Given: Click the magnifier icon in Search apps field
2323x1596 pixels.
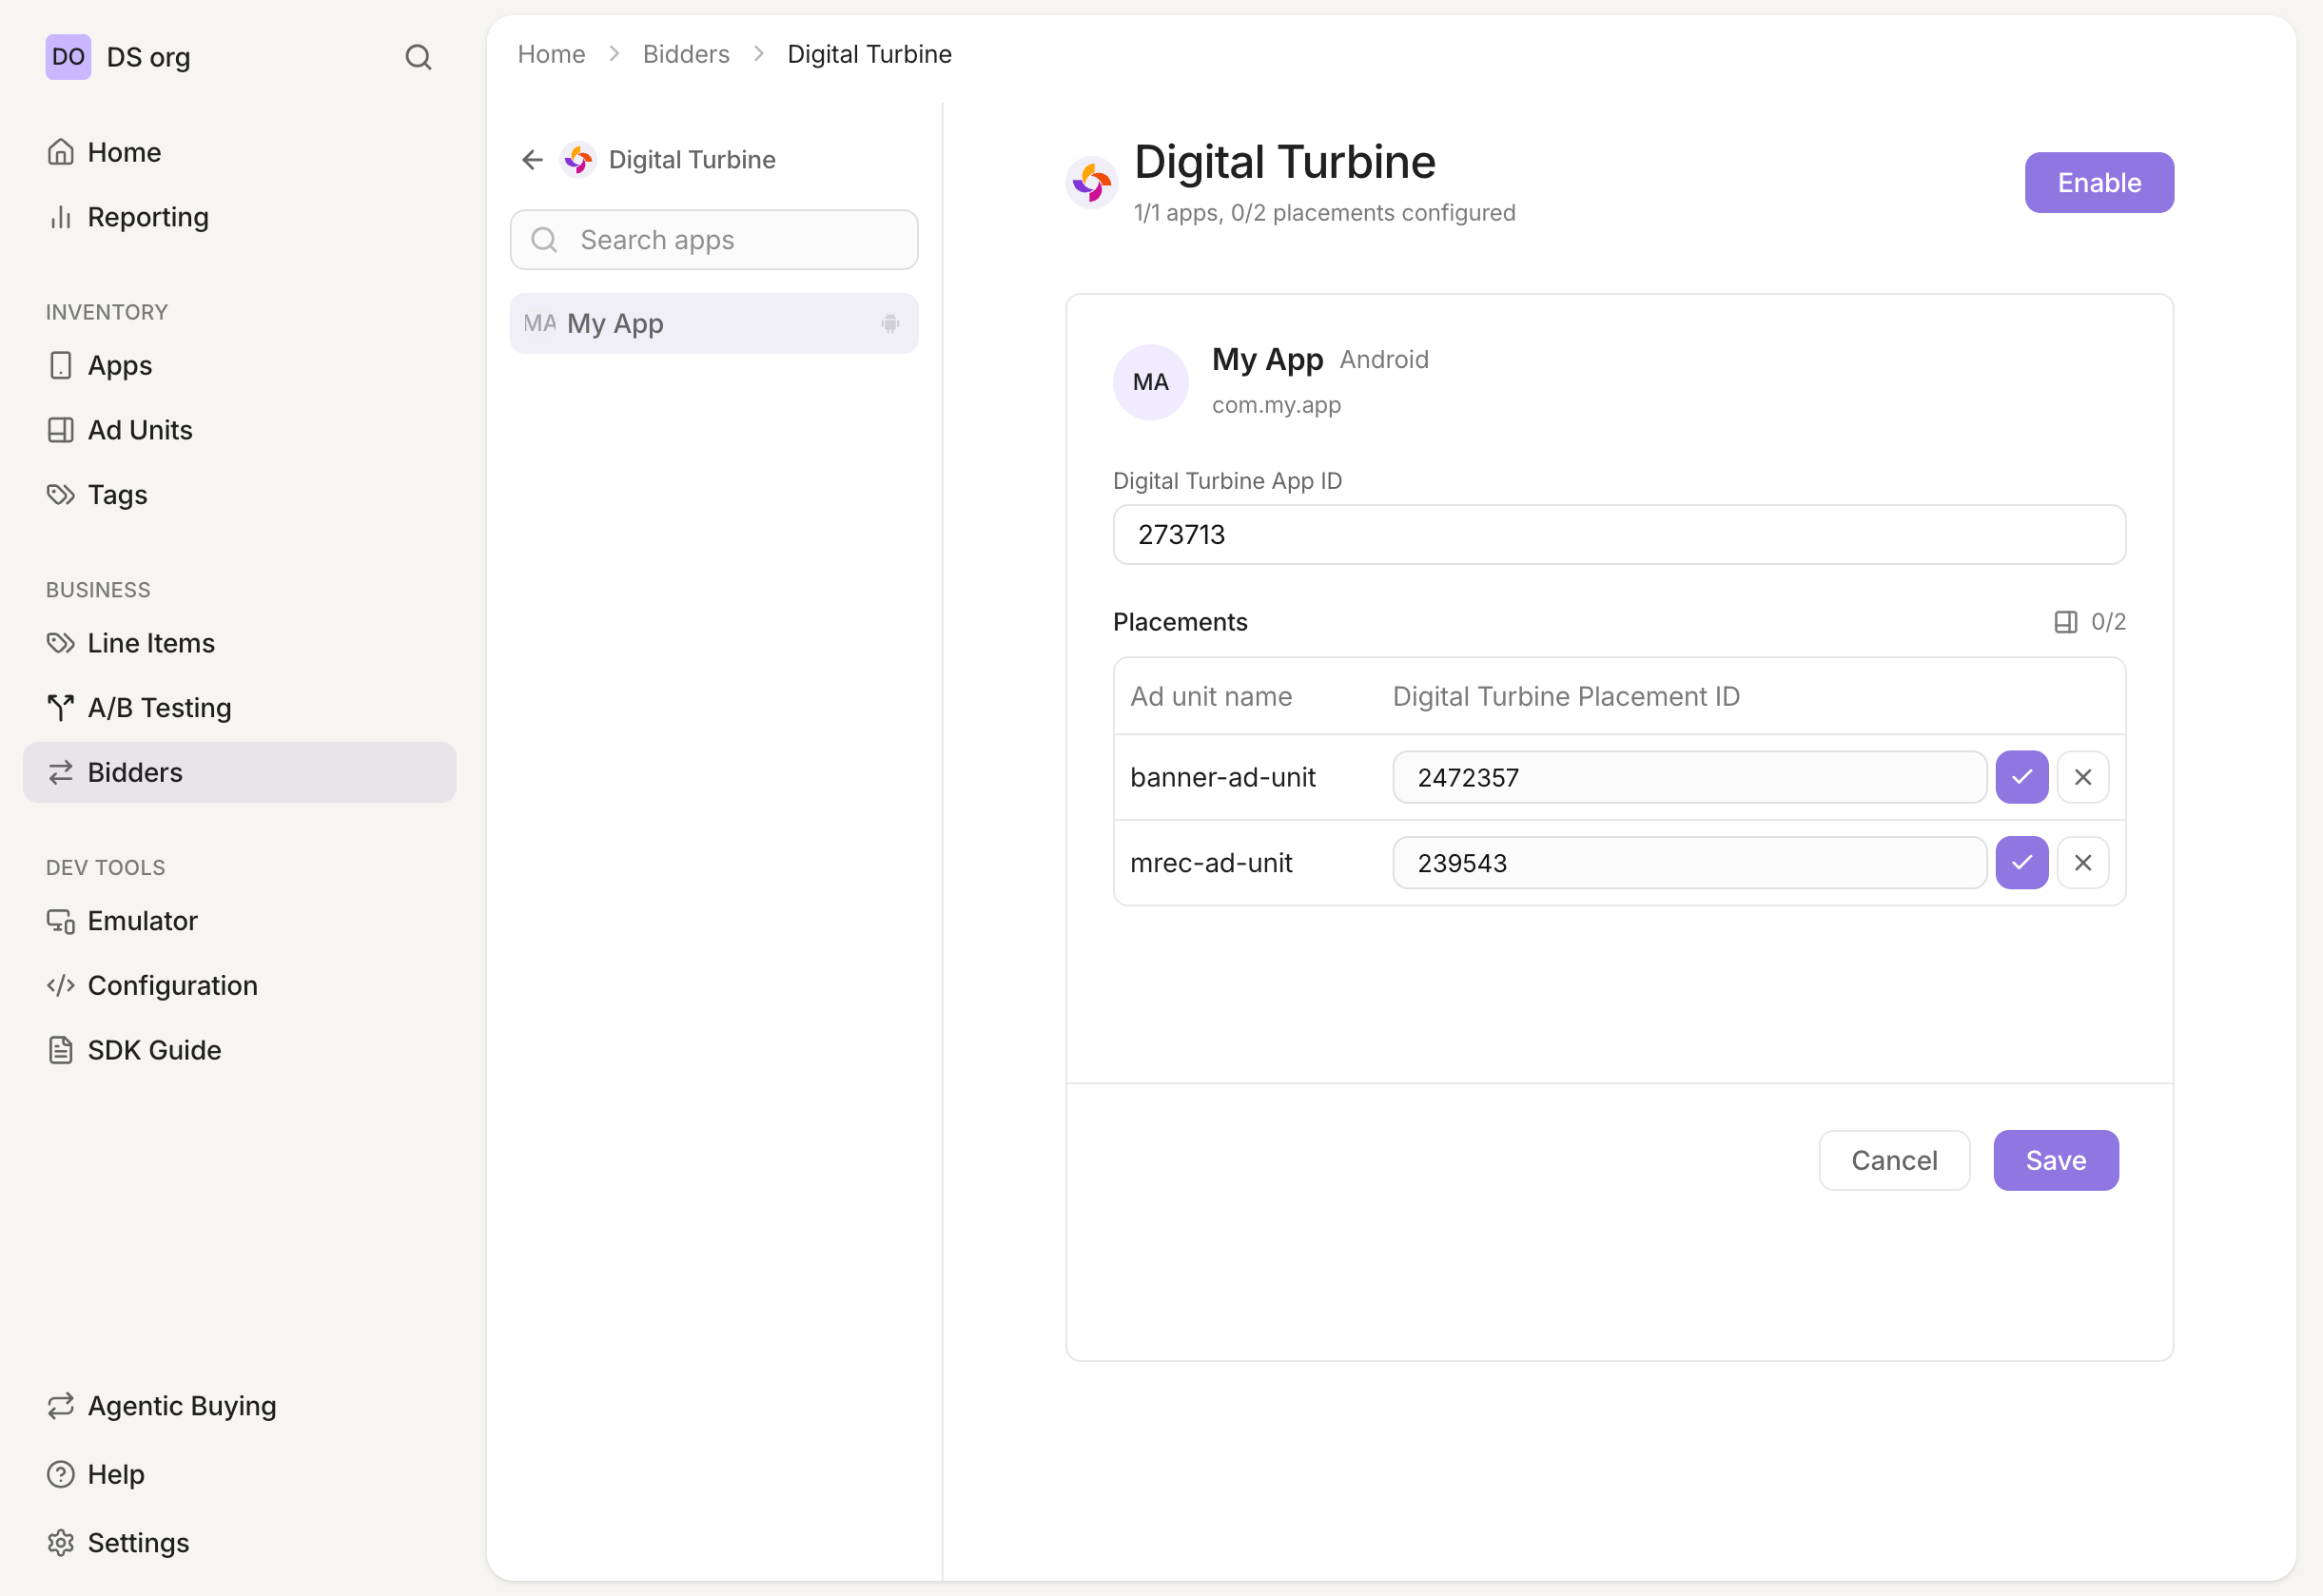Looking at the screenshot, I should (x=544, y=240).
